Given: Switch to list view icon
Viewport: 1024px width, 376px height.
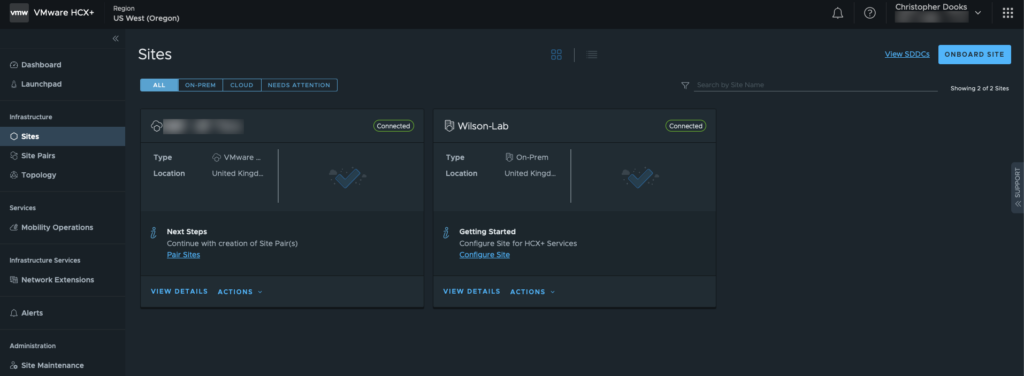Looking at the screenshot, I should click(x=592, y=55).
